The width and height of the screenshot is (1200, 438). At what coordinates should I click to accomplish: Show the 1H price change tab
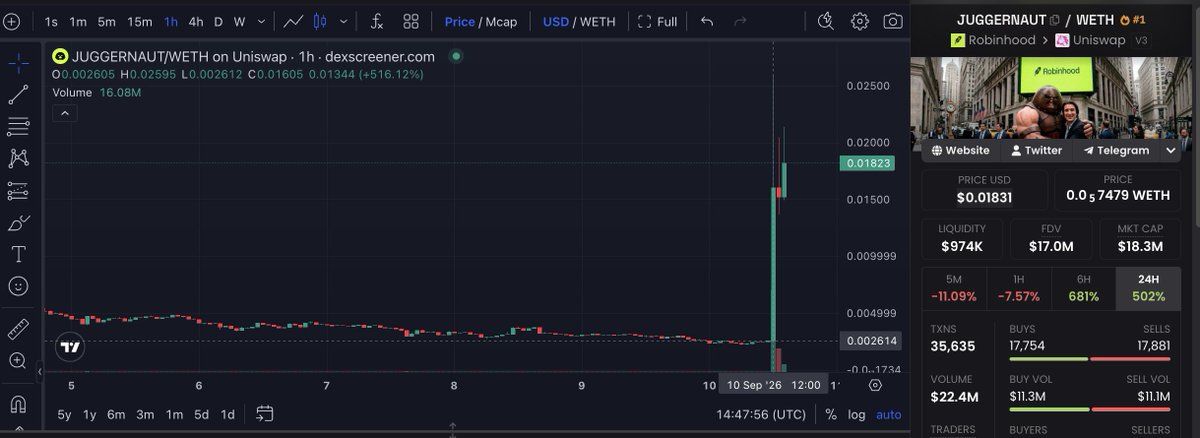pyautogui.click(x=1020, y=288)
